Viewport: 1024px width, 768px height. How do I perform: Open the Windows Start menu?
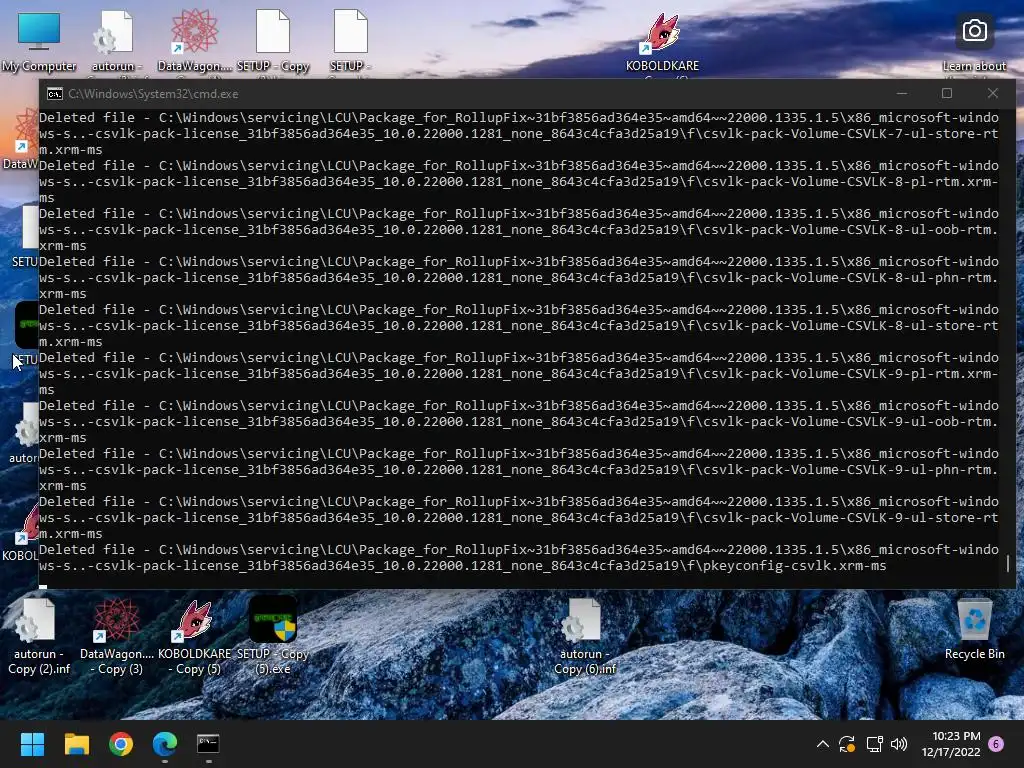coord(32,744)
